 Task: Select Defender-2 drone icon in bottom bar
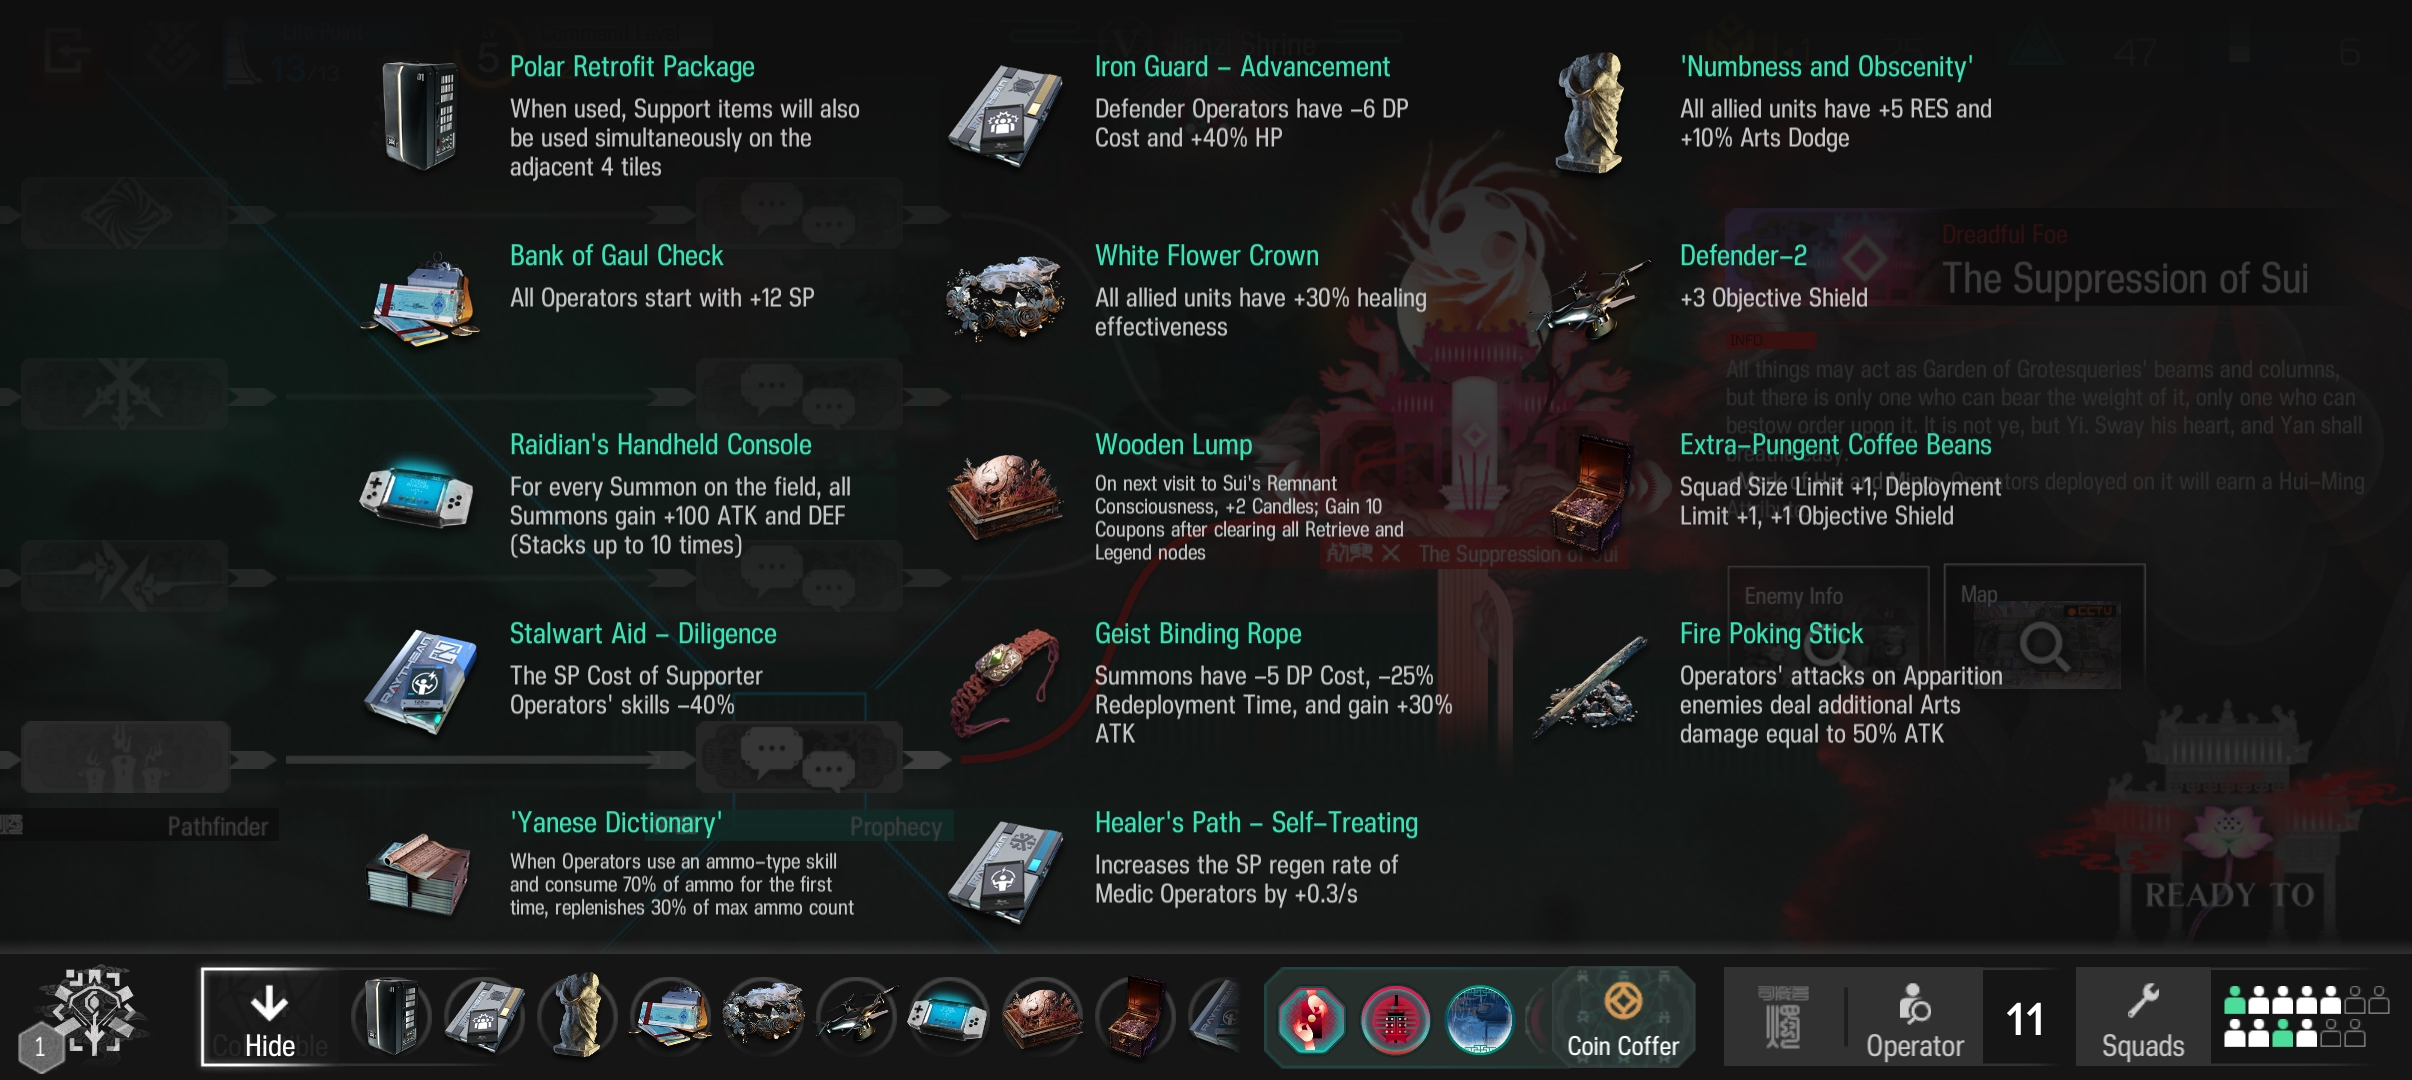857,1017
